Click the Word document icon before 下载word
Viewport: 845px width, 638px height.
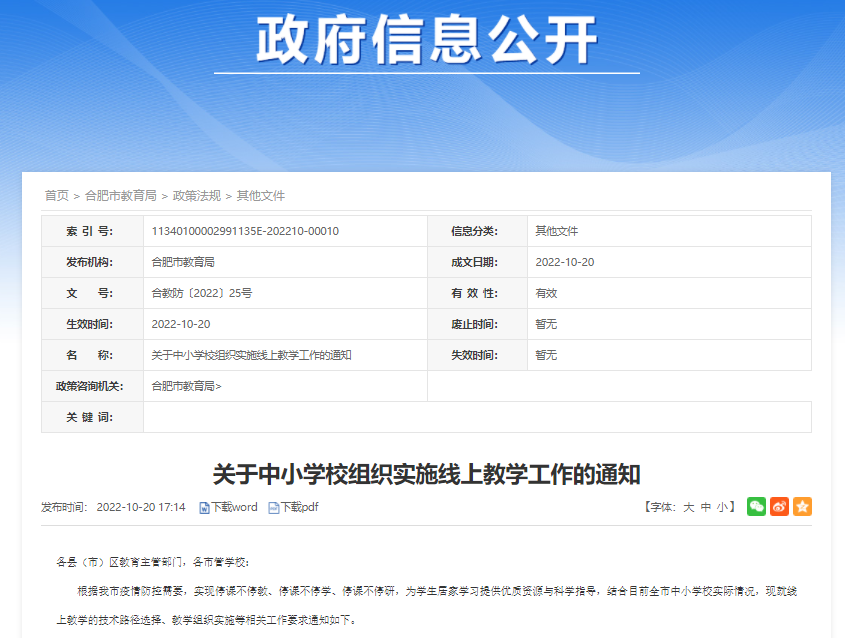pyautogui.click(x=204, y=508)
